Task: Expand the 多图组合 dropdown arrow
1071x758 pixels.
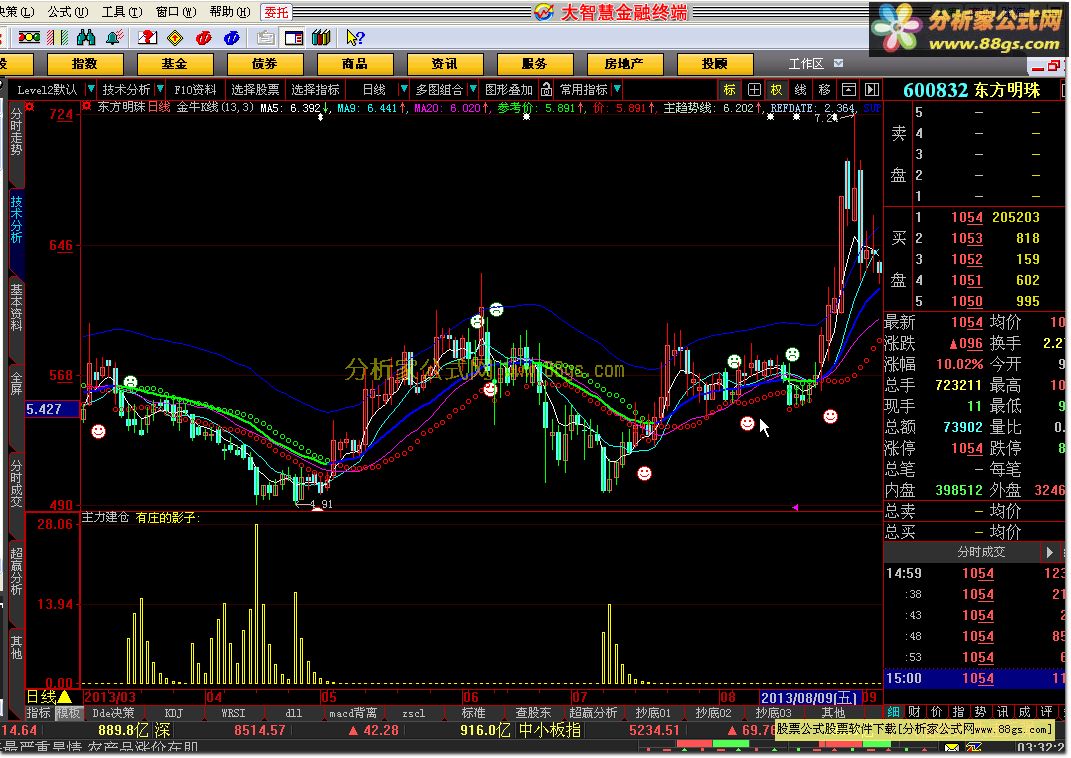Action: click(x=473, y=89)
